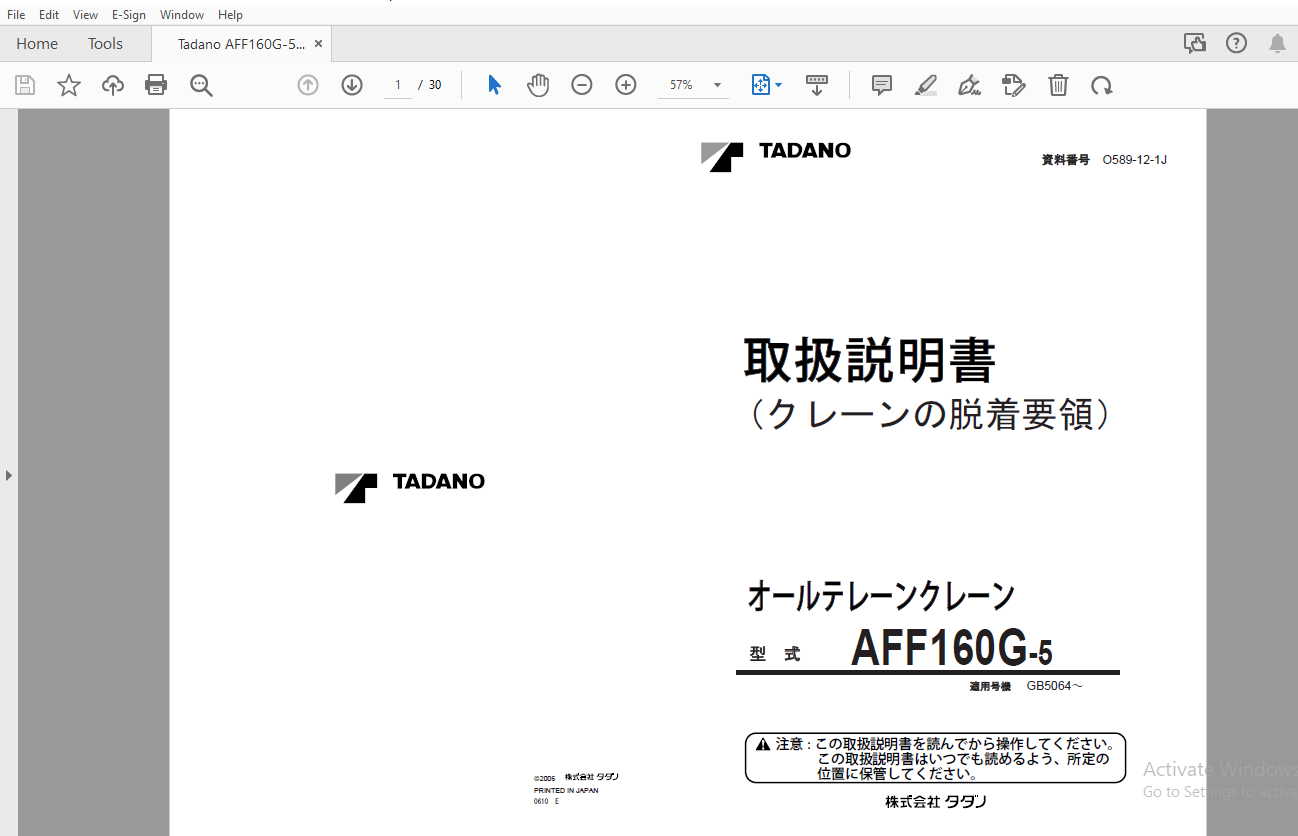1298x836 pixels.
Task: Click the AFF160G-5 model heading
Action: point(951,649)
